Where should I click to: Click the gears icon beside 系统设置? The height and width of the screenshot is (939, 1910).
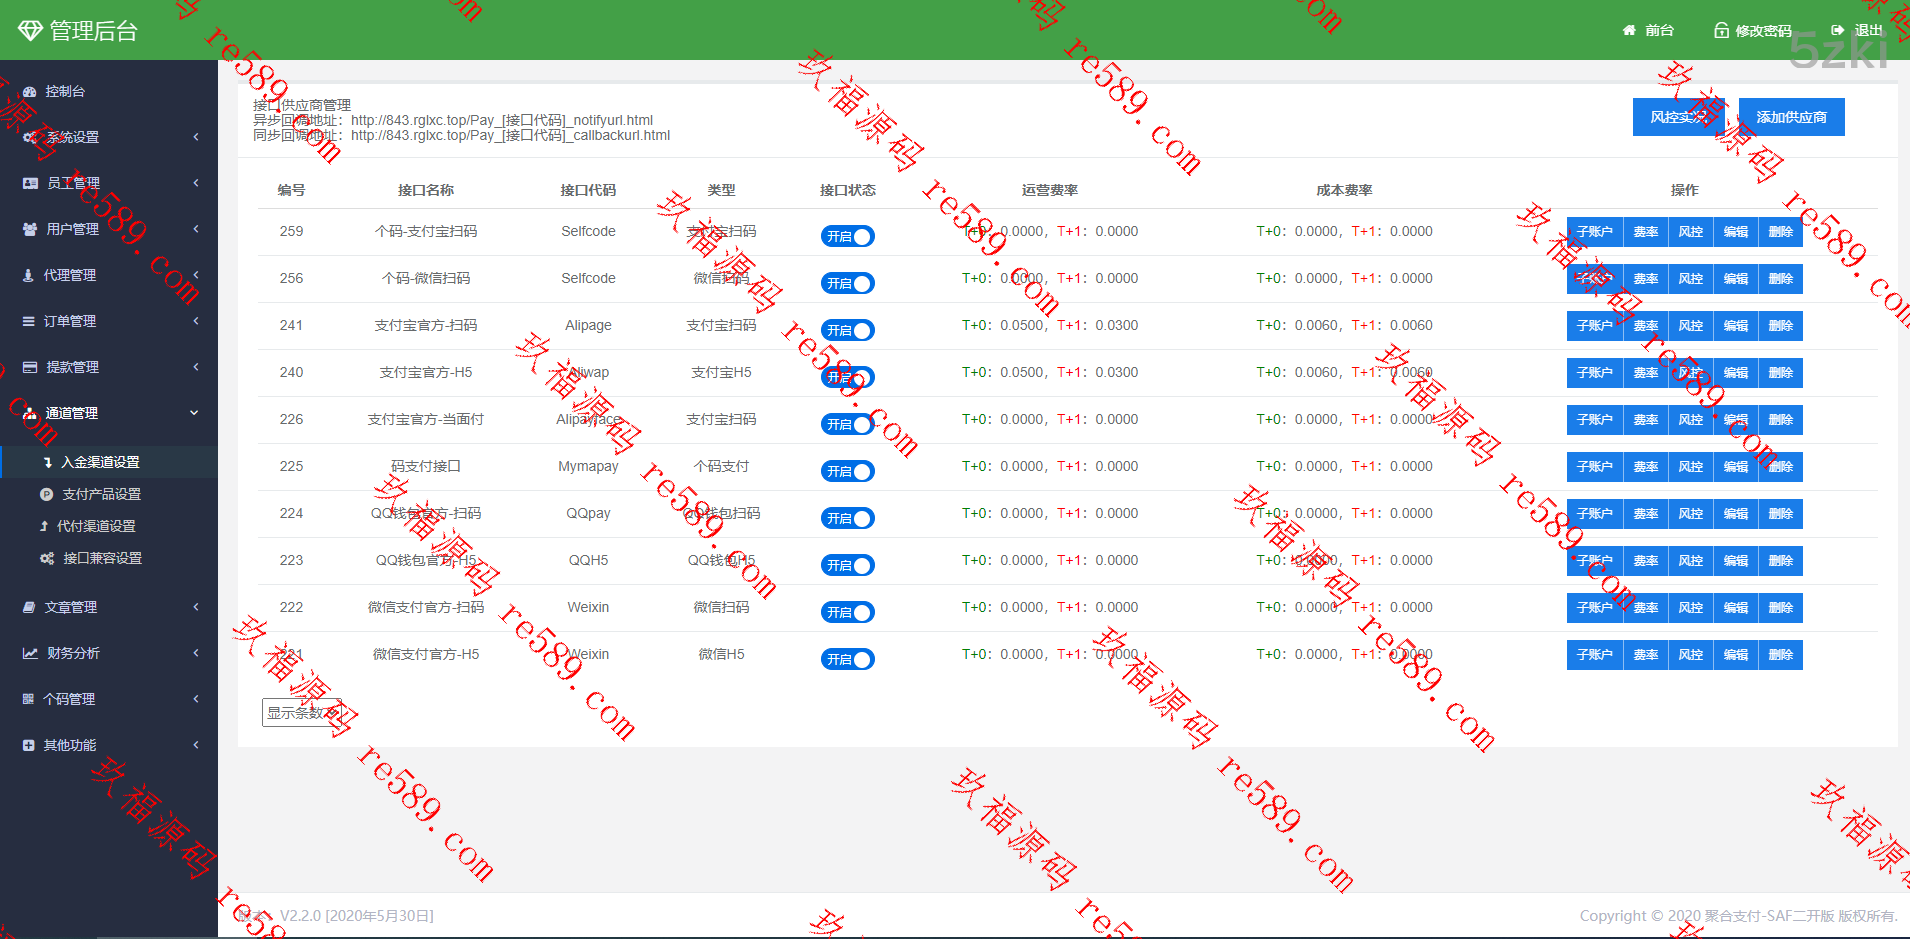[30, 138]
